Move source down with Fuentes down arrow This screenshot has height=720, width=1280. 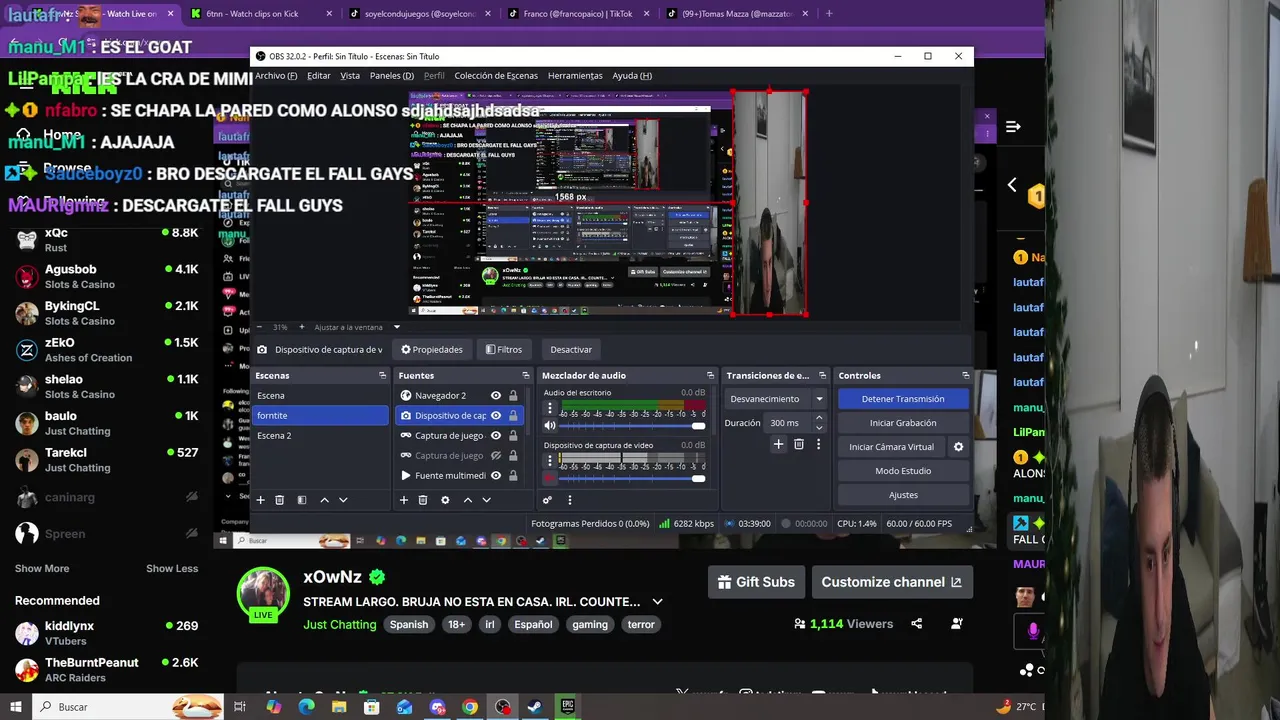click(486, 500)
